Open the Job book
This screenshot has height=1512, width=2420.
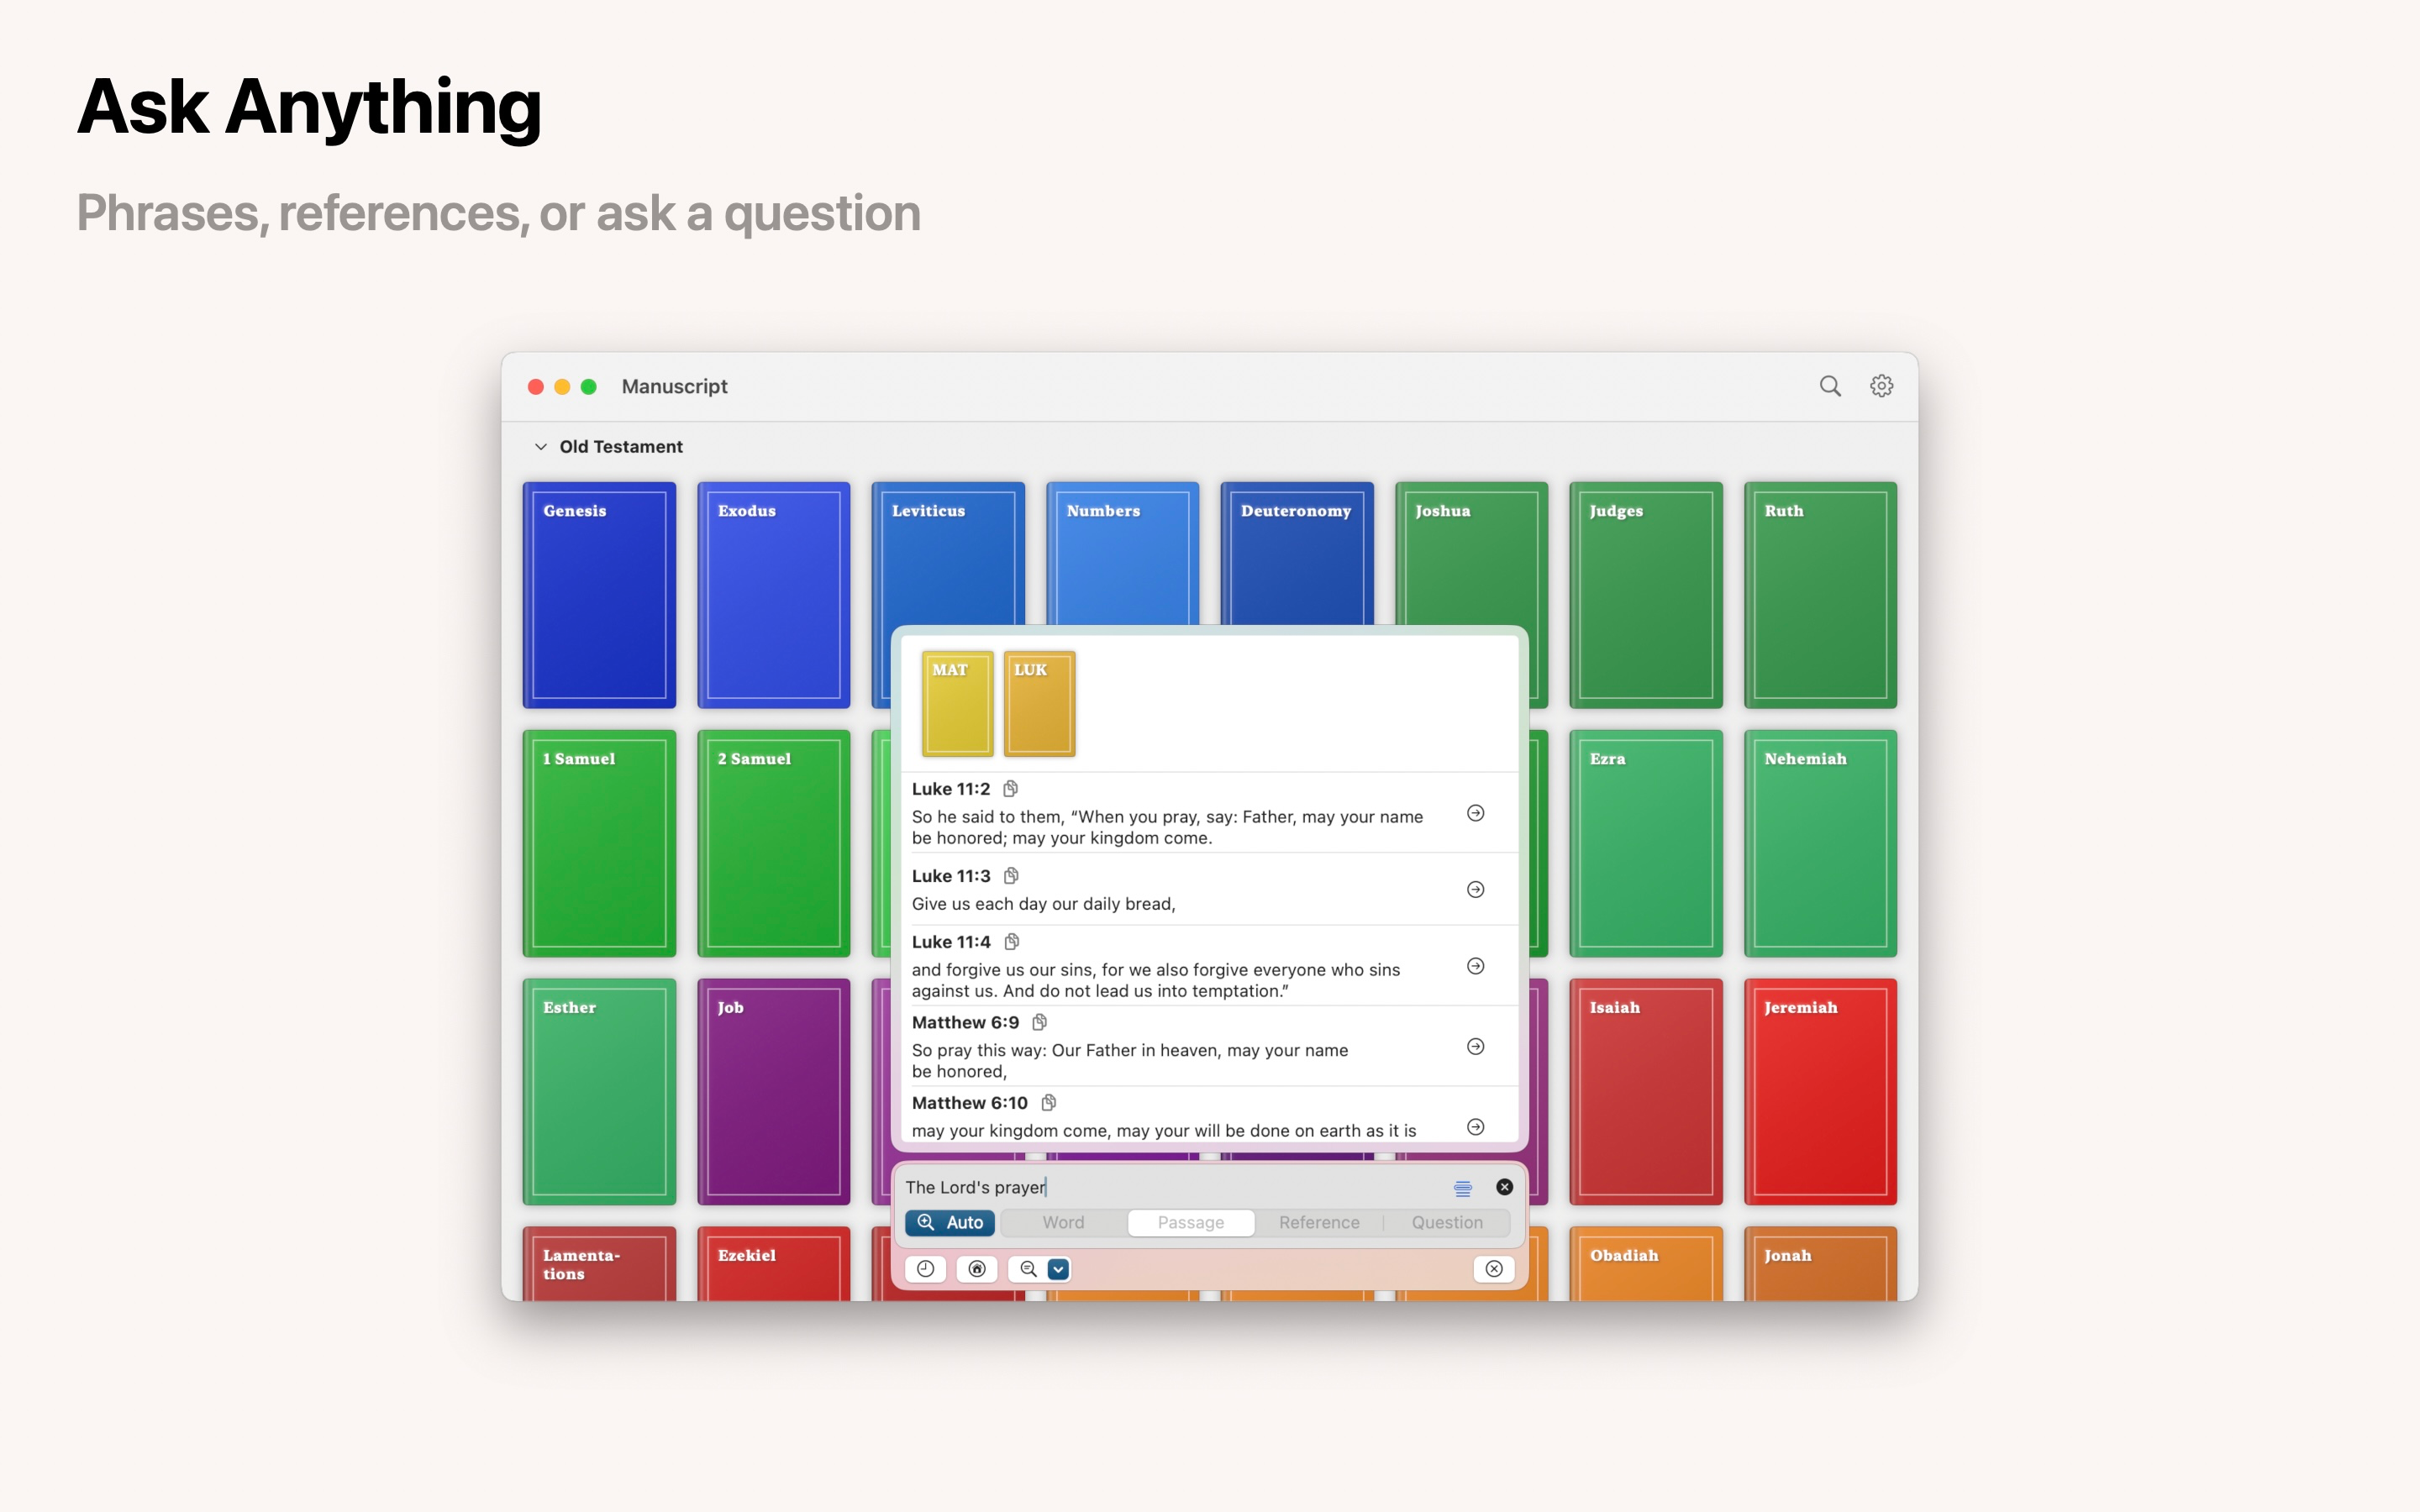[x=773, y=1092]
